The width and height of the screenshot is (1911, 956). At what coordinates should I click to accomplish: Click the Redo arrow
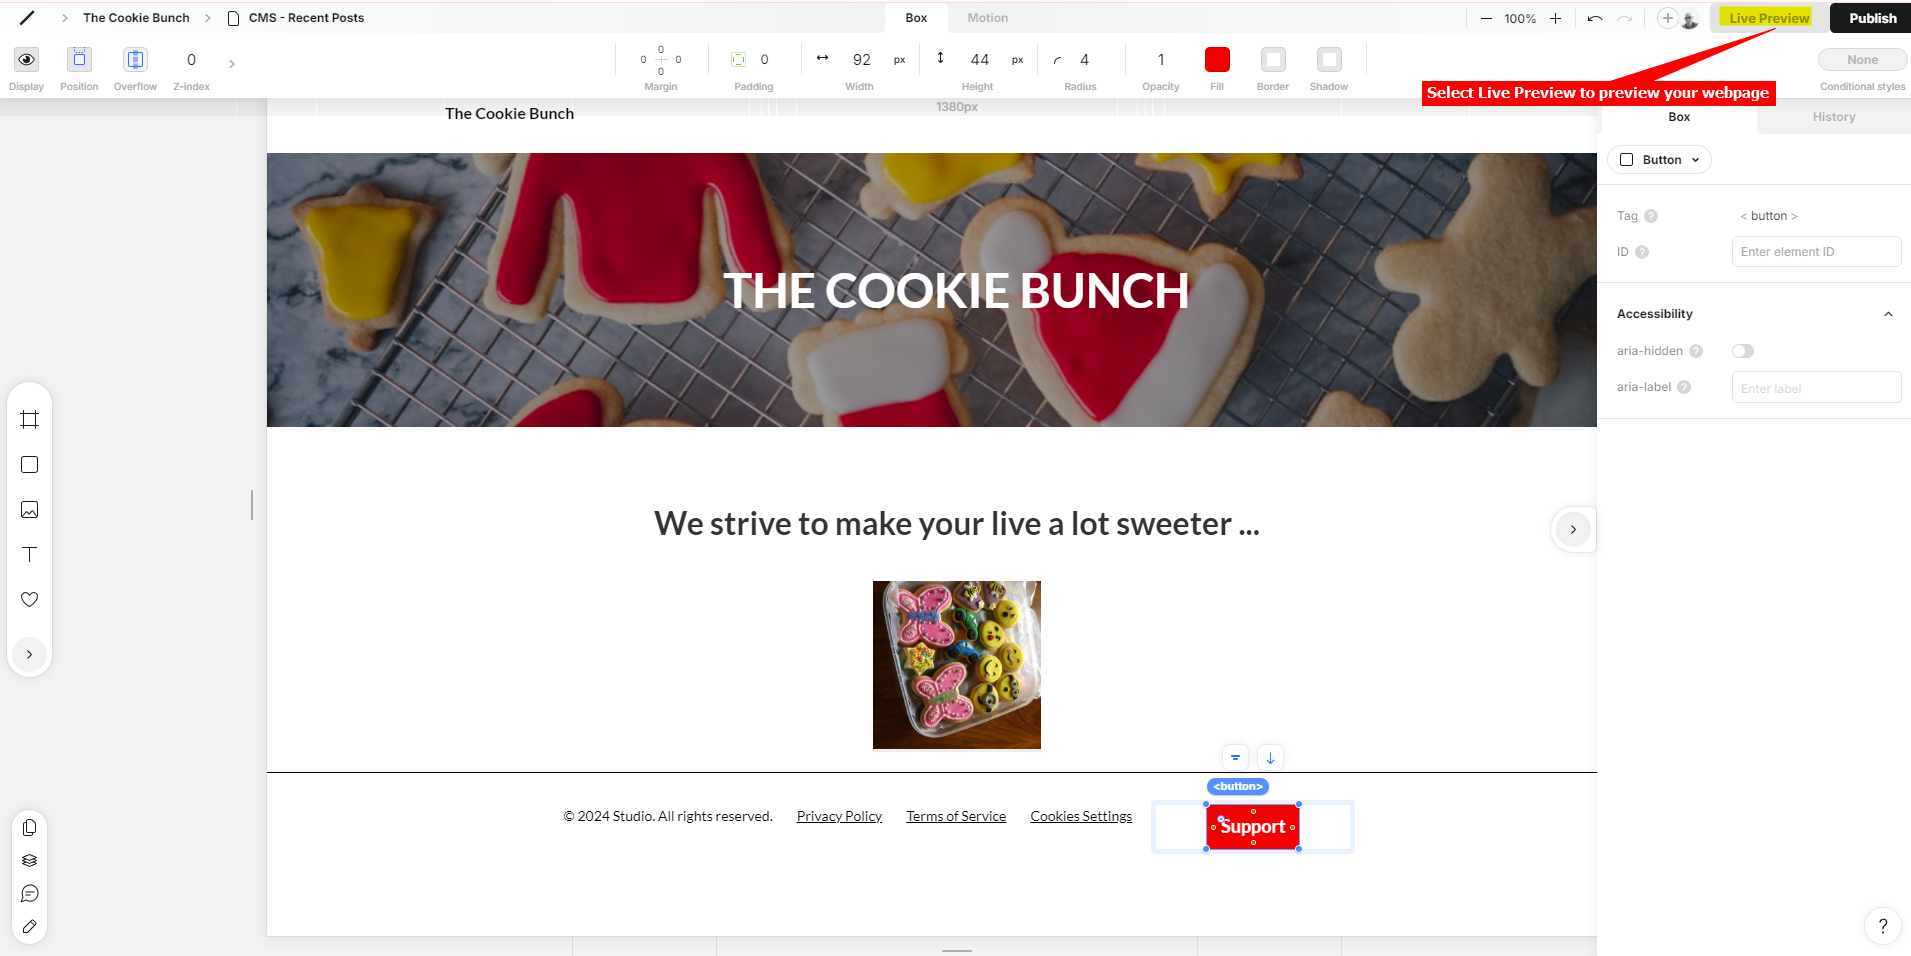pyautogui.click(x=1625, y=18)
